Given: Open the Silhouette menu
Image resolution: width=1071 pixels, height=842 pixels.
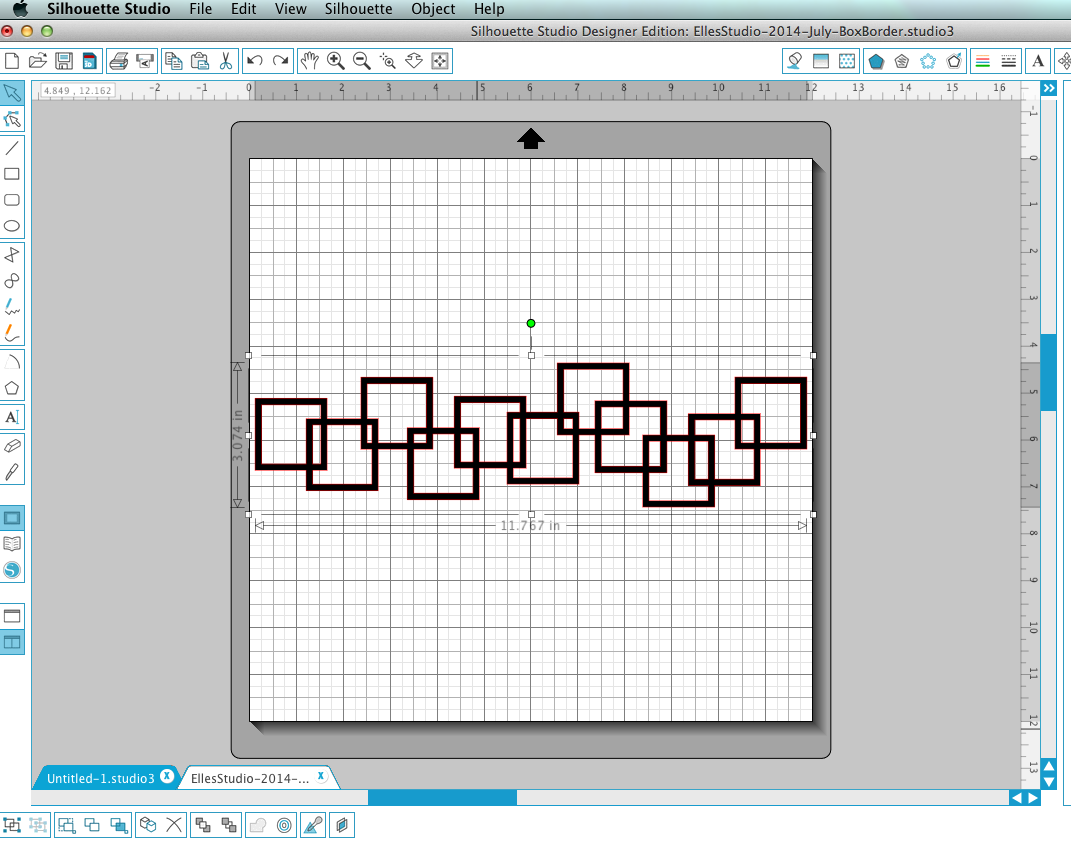Looking at the screenshot, I should (x=359, y=9).
